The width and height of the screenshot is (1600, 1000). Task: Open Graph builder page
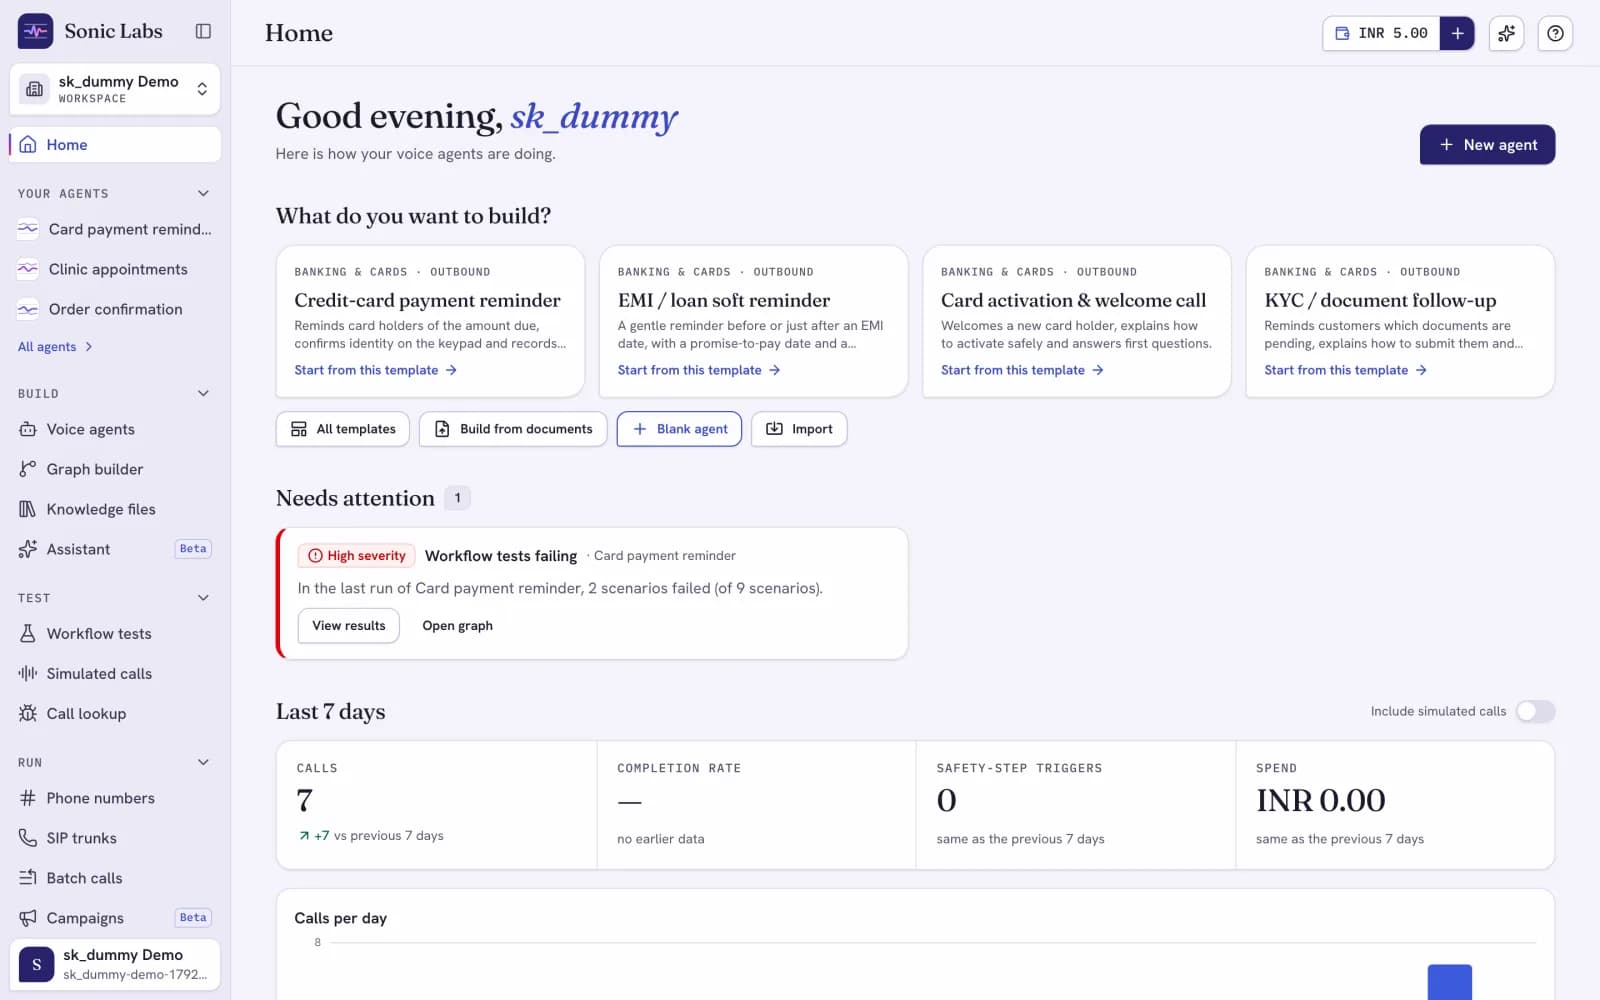click(115, 469)
